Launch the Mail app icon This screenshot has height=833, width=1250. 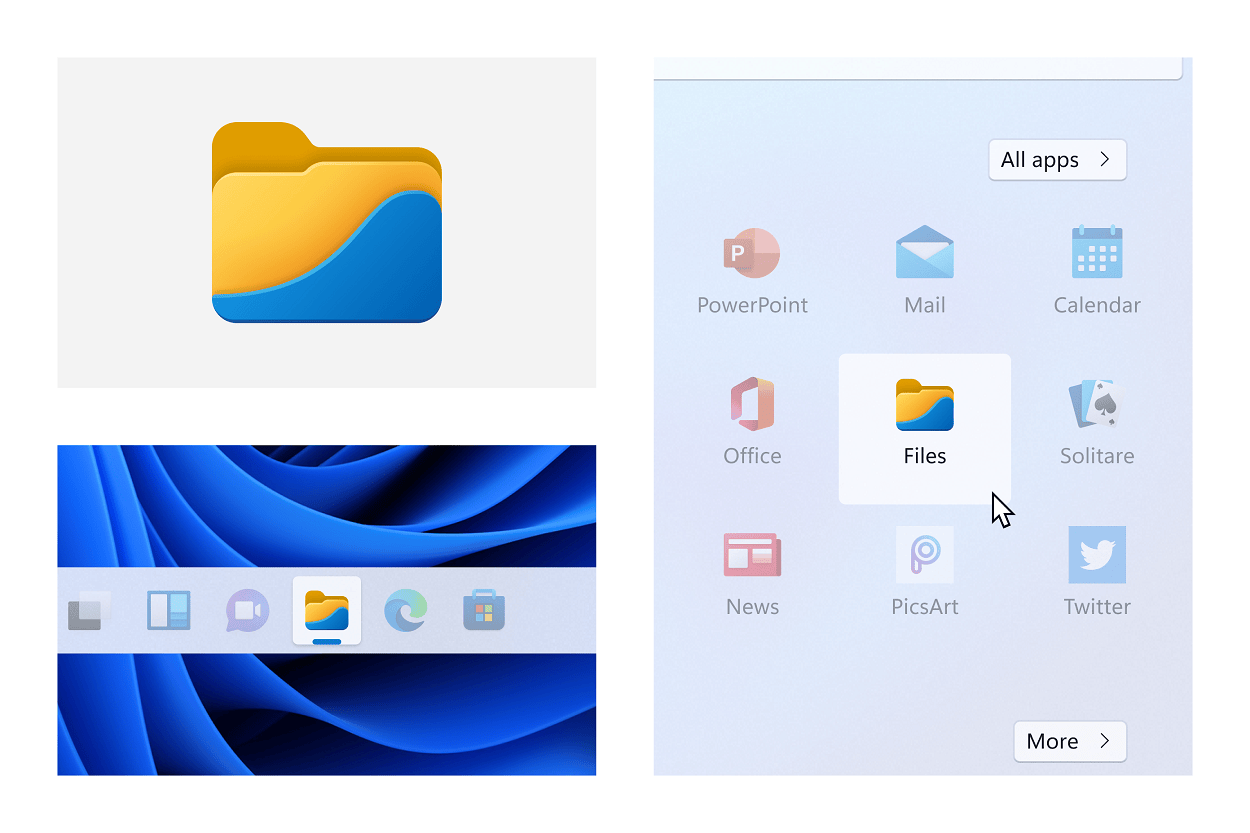click(x=925, y=252)
